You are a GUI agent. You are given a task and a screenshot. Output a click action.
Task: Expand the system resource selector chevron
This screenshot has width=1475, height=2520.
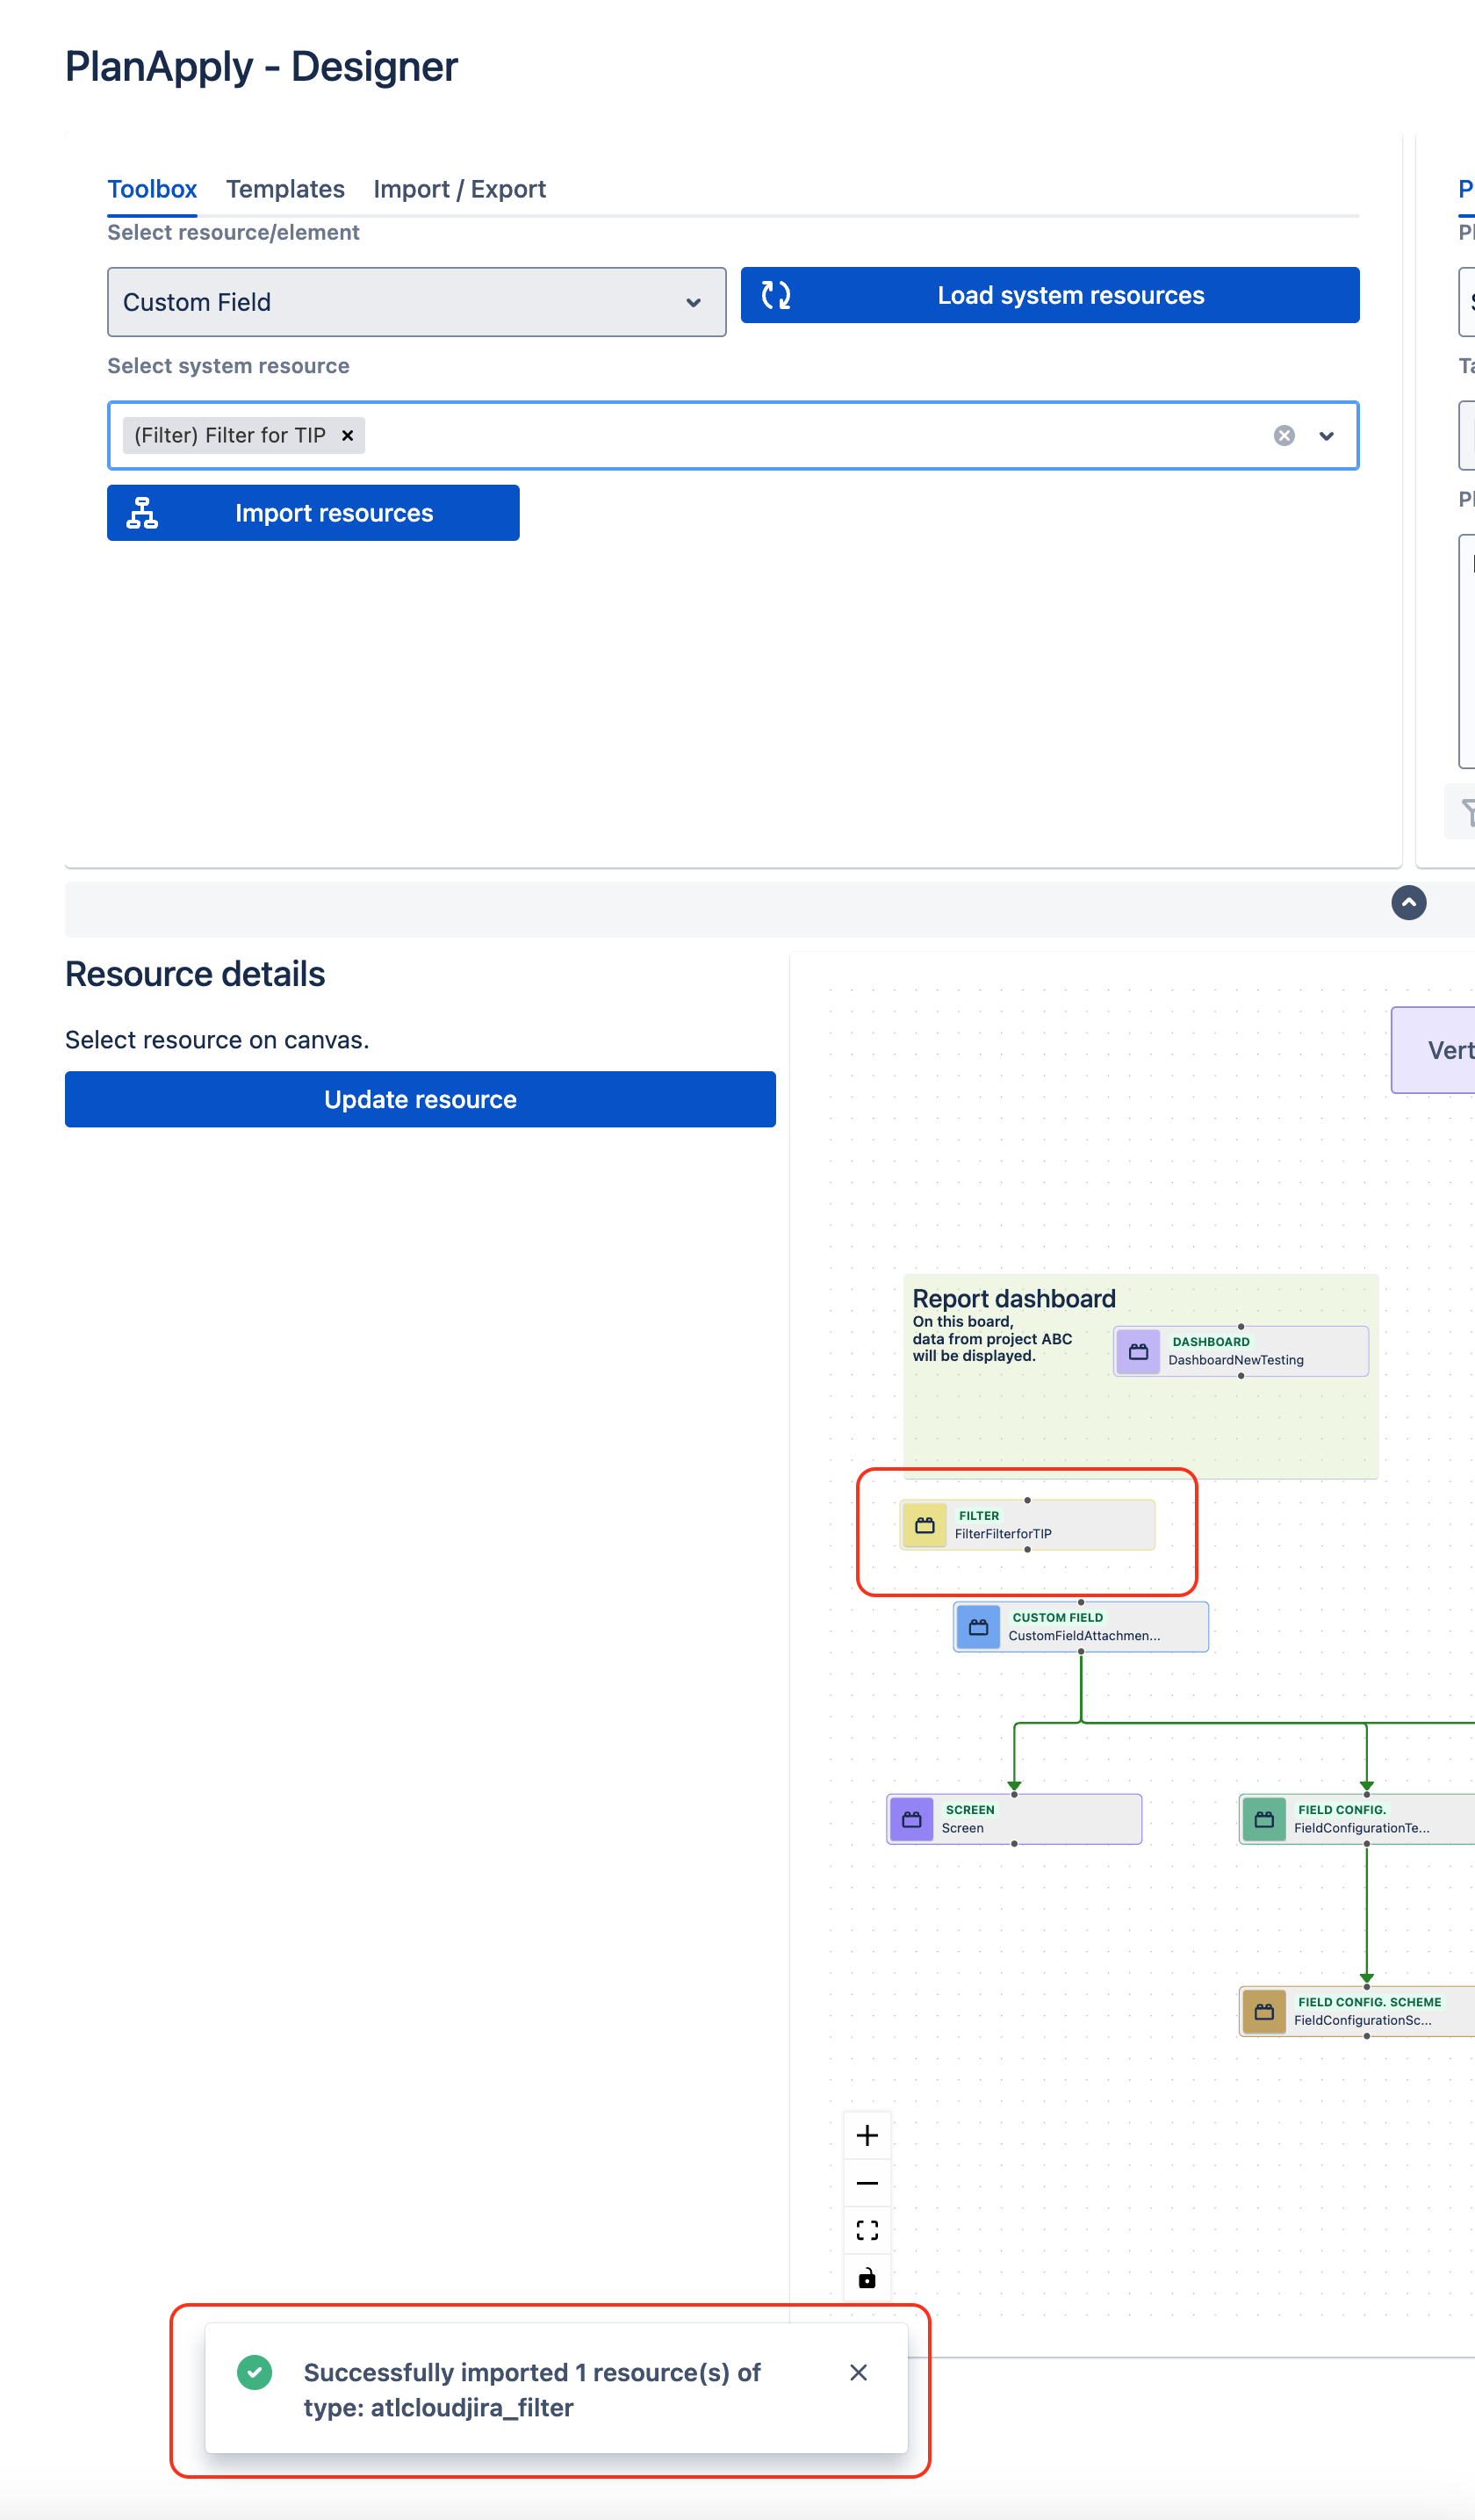pos(1326,436)
